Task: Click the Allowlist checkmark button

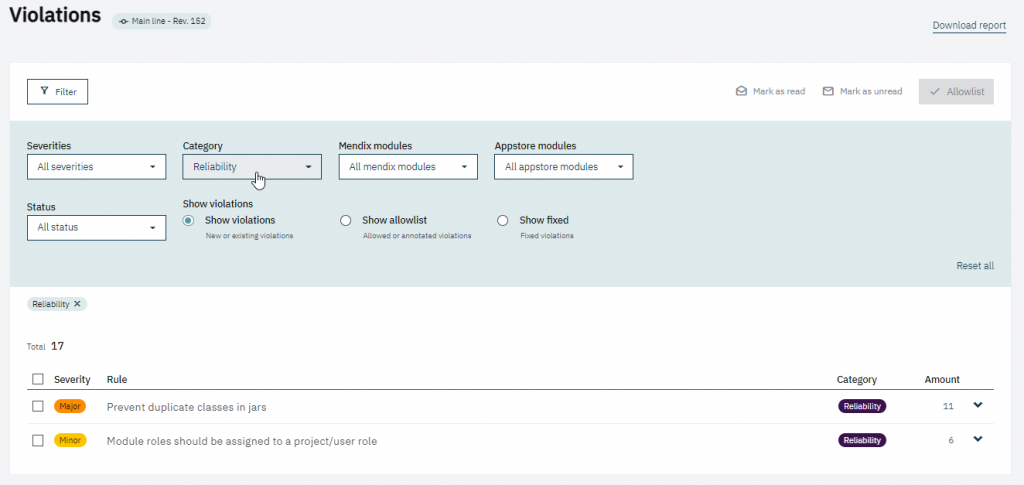Action: point(955,92)
